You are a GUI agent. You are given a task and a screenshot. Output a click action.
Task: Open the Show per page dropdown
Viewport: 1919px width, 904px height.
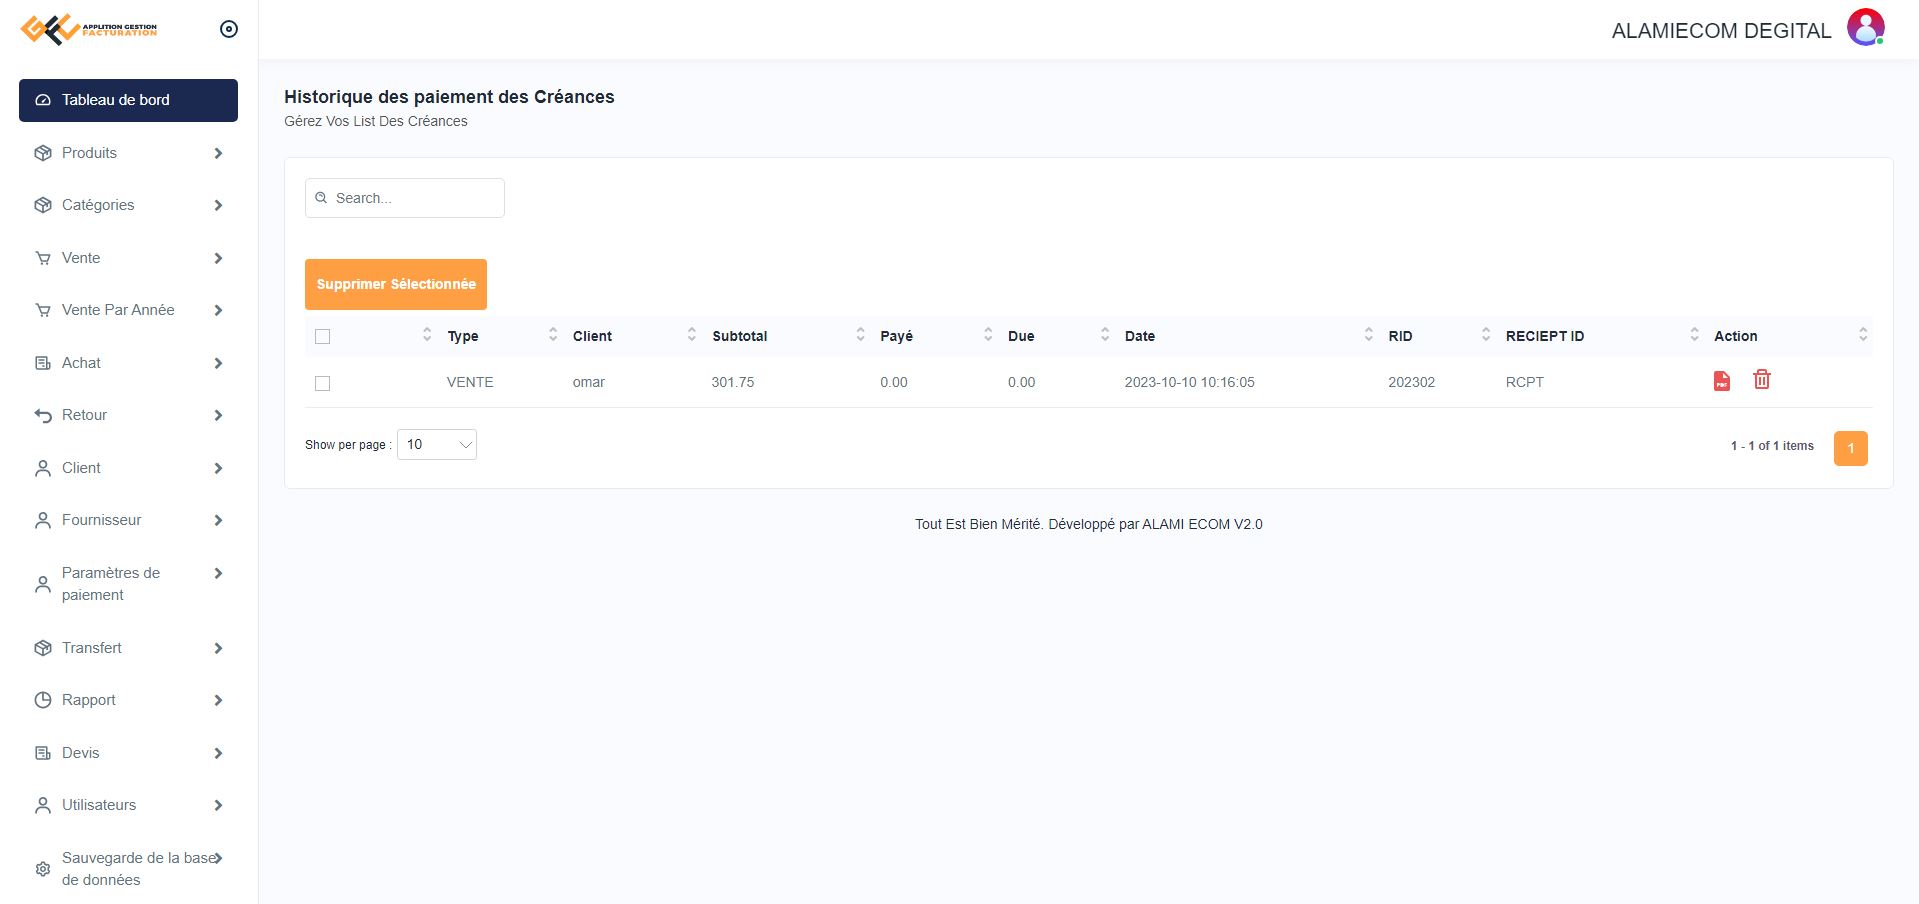437,445
